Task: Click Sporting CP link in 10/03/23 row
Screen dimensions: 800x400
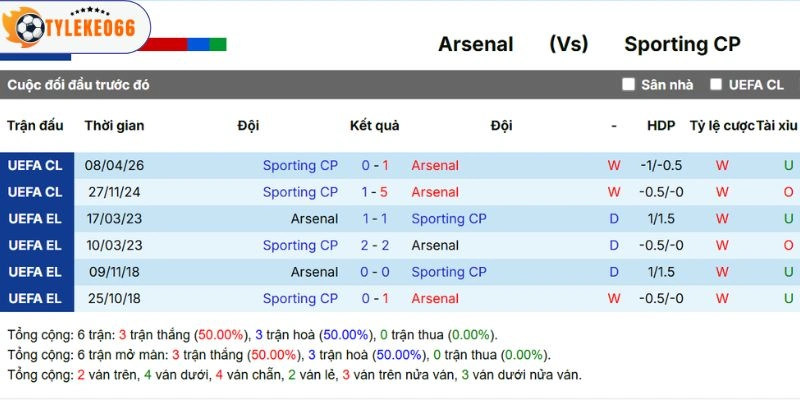Action: pos(300,245)
